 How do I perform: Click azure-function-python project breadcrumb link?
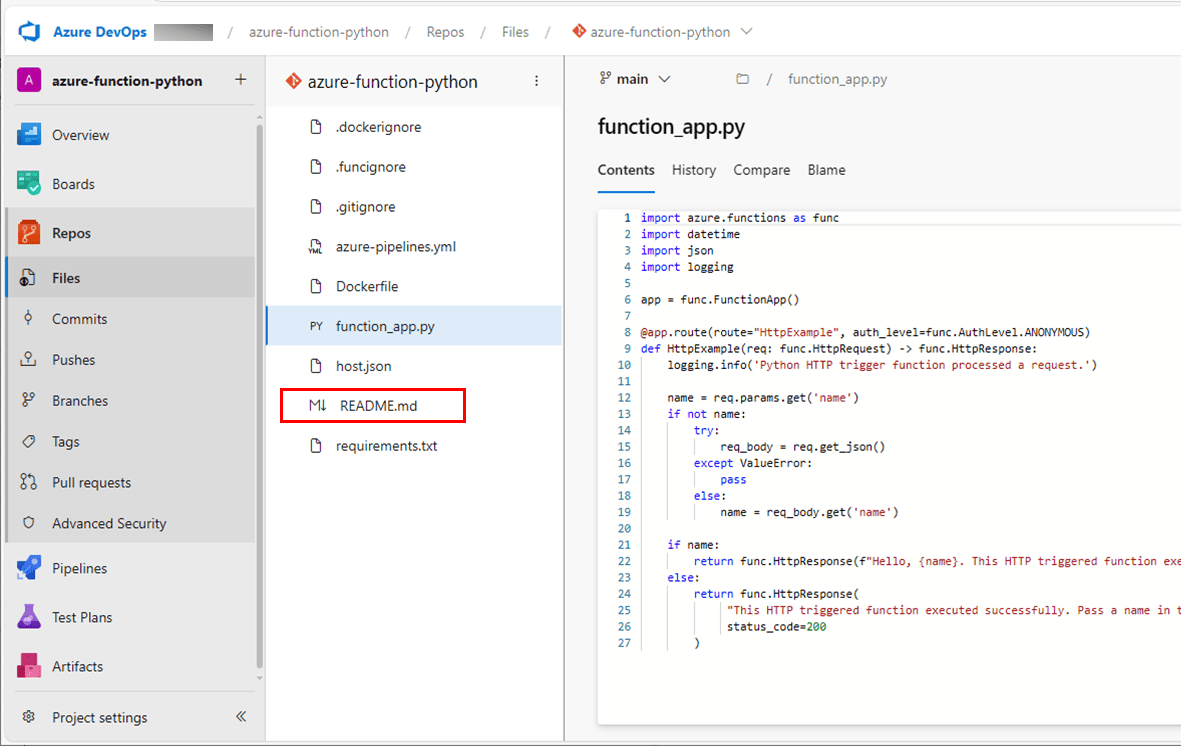pos(319,32)
